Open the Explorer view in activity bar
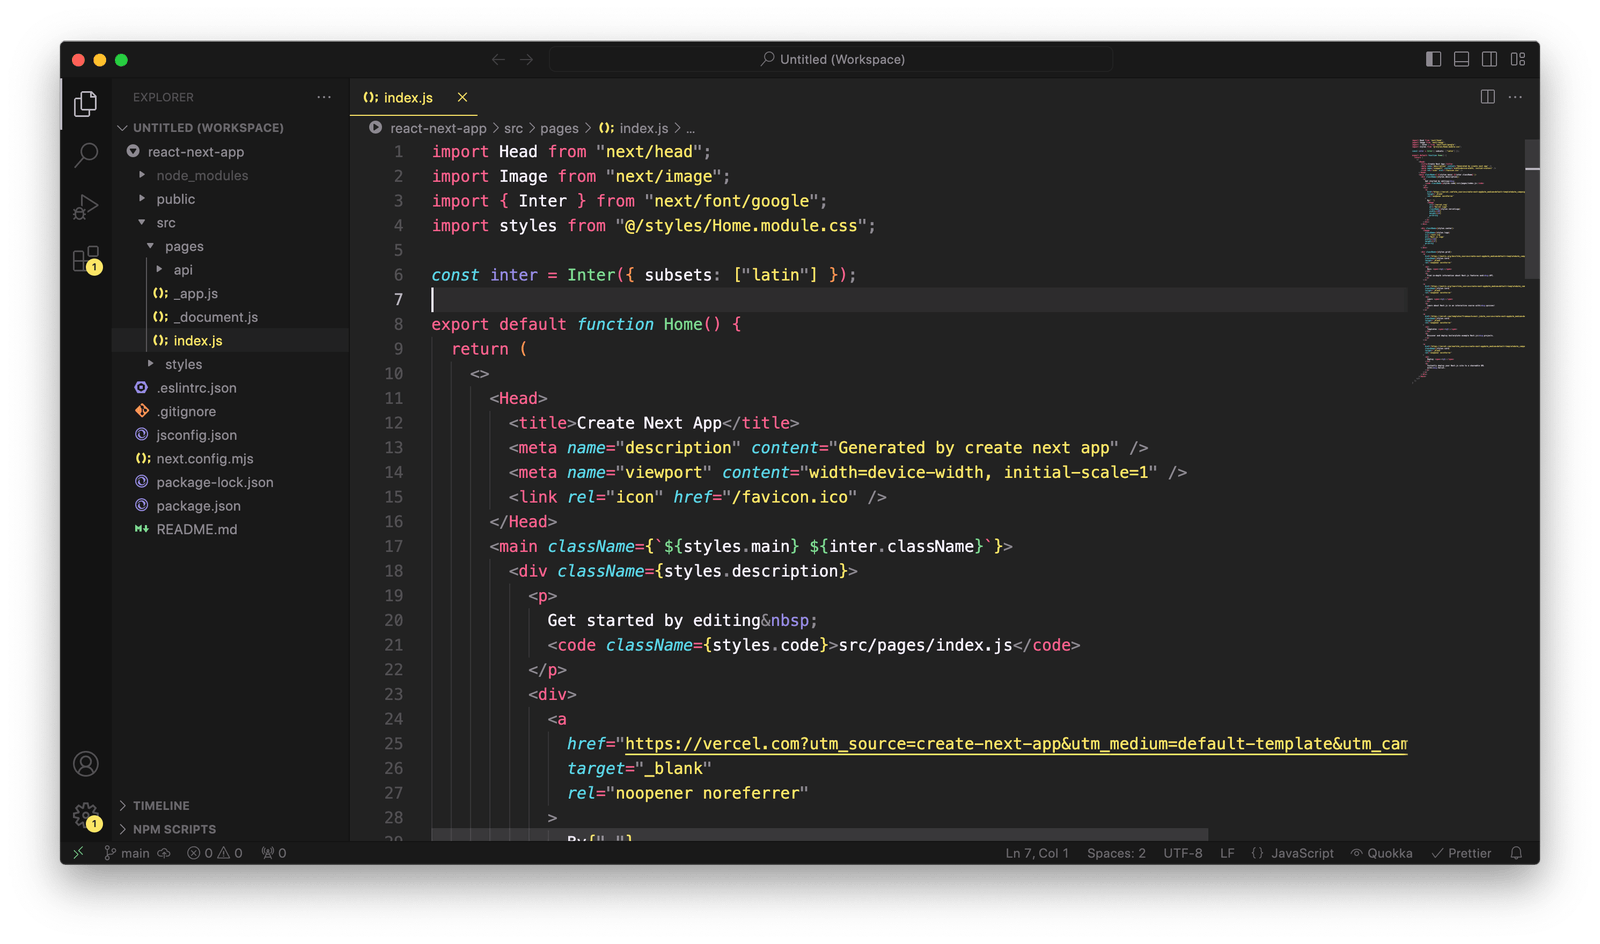 click(x=86, y=104)
